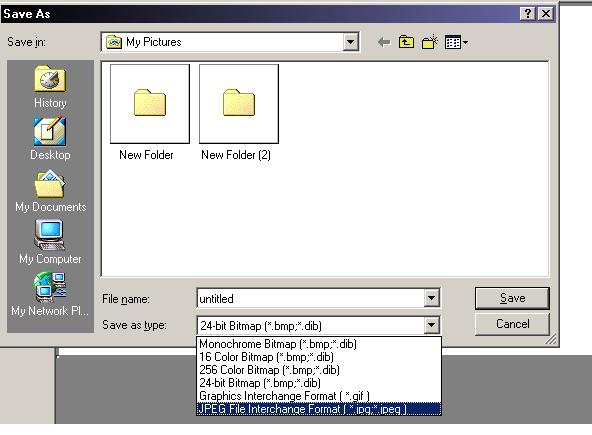This screenshot has height=435, width=592.
Task: Click the Save button
Action: [512, 298]
